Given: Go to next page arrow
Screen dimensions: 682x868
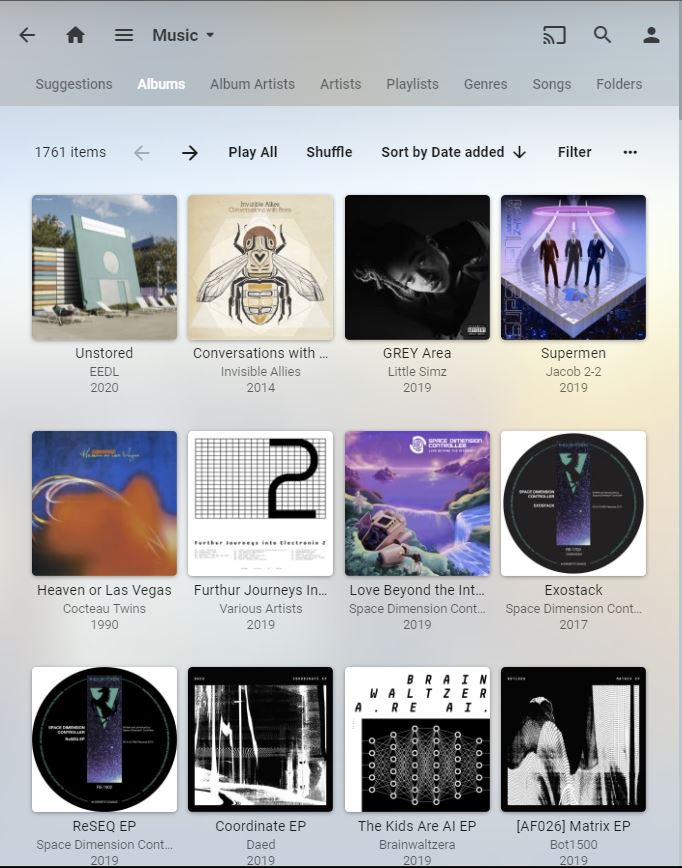Looking at the screenshot, I should coord(190,153).
